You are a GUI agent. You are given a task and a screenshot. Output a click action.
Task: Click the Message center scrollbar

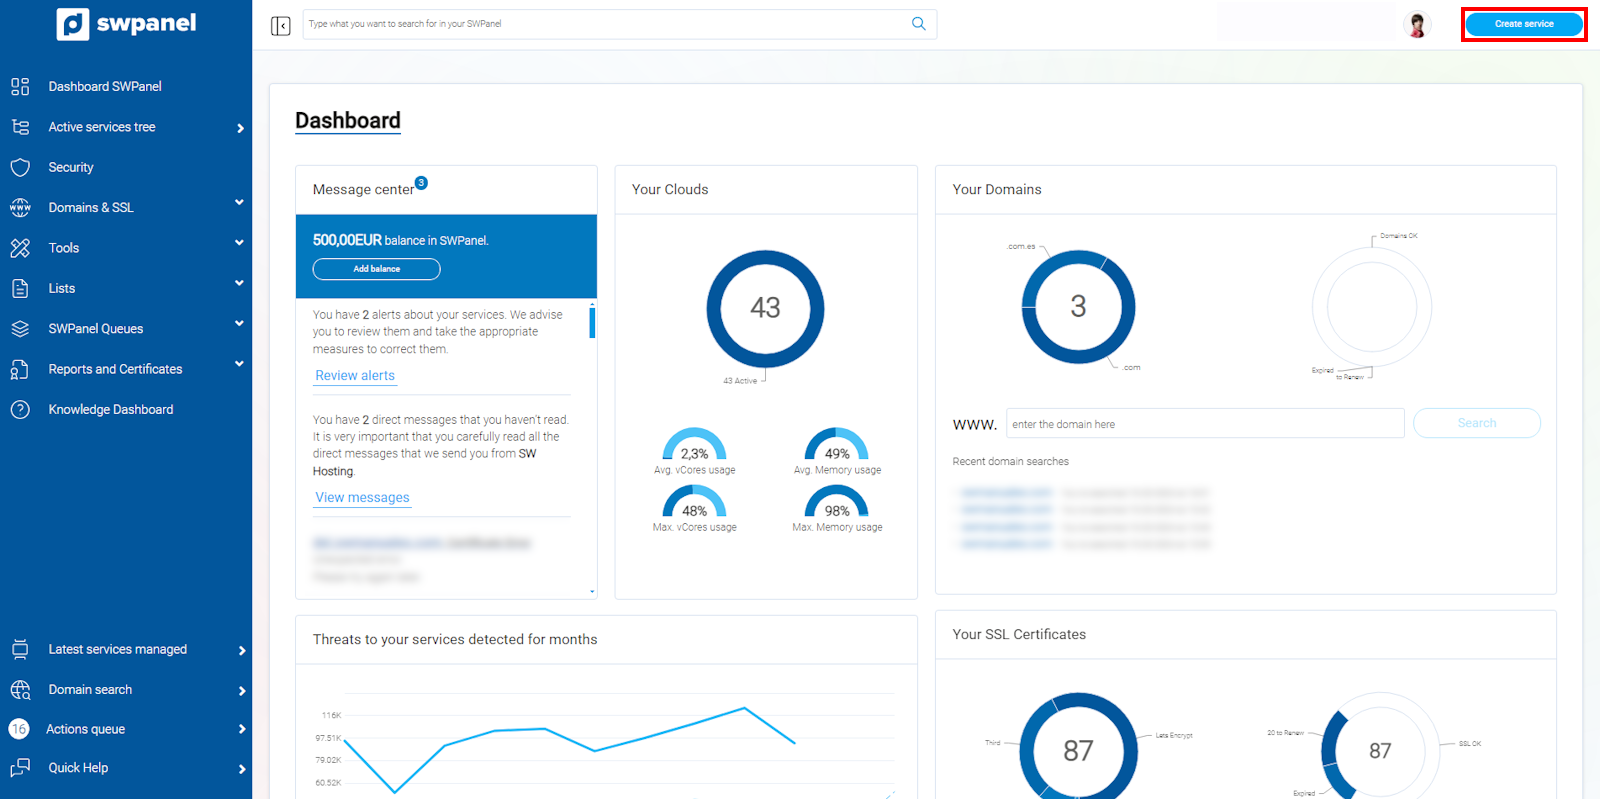(x=592, y=323)
